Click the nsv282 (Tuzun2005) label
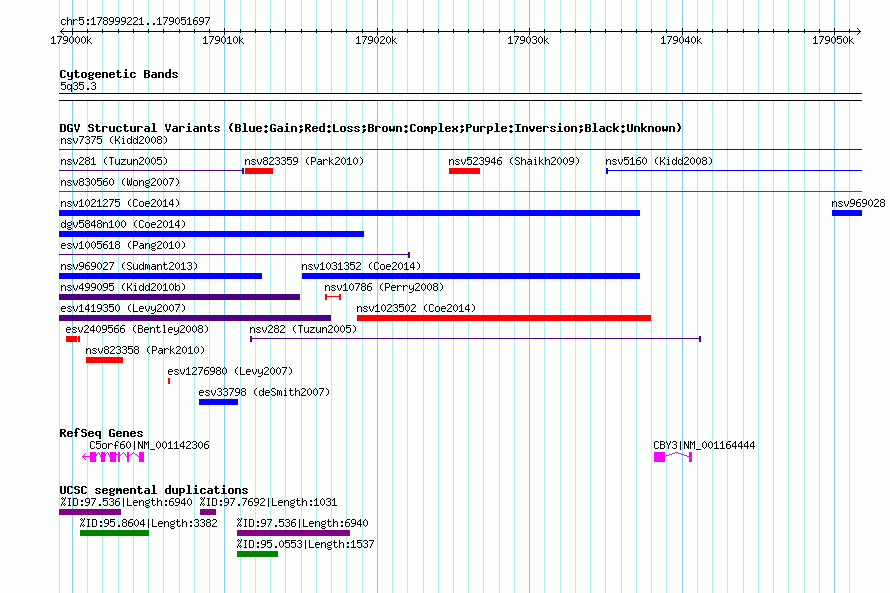The width and height of the screenshot is (890, 593). pyautogui.click(x=303, y=329)
